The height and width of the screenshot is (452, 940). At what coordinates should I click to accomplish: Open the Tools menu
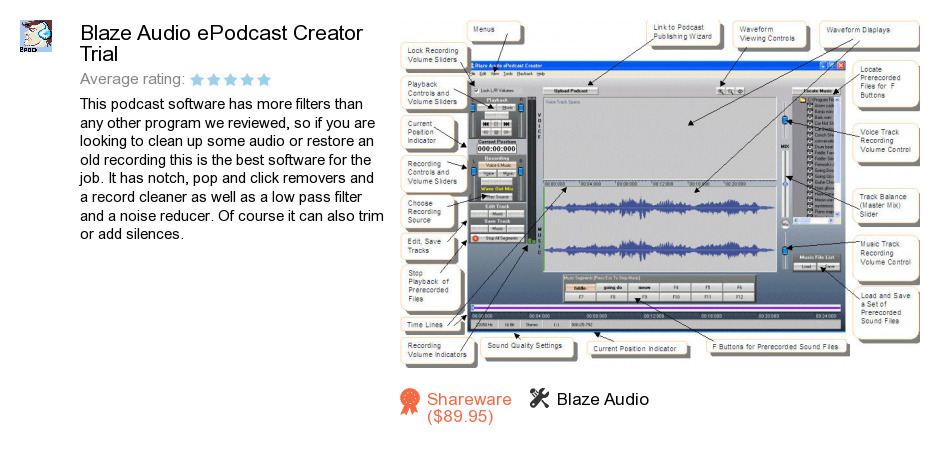point(508,74)
